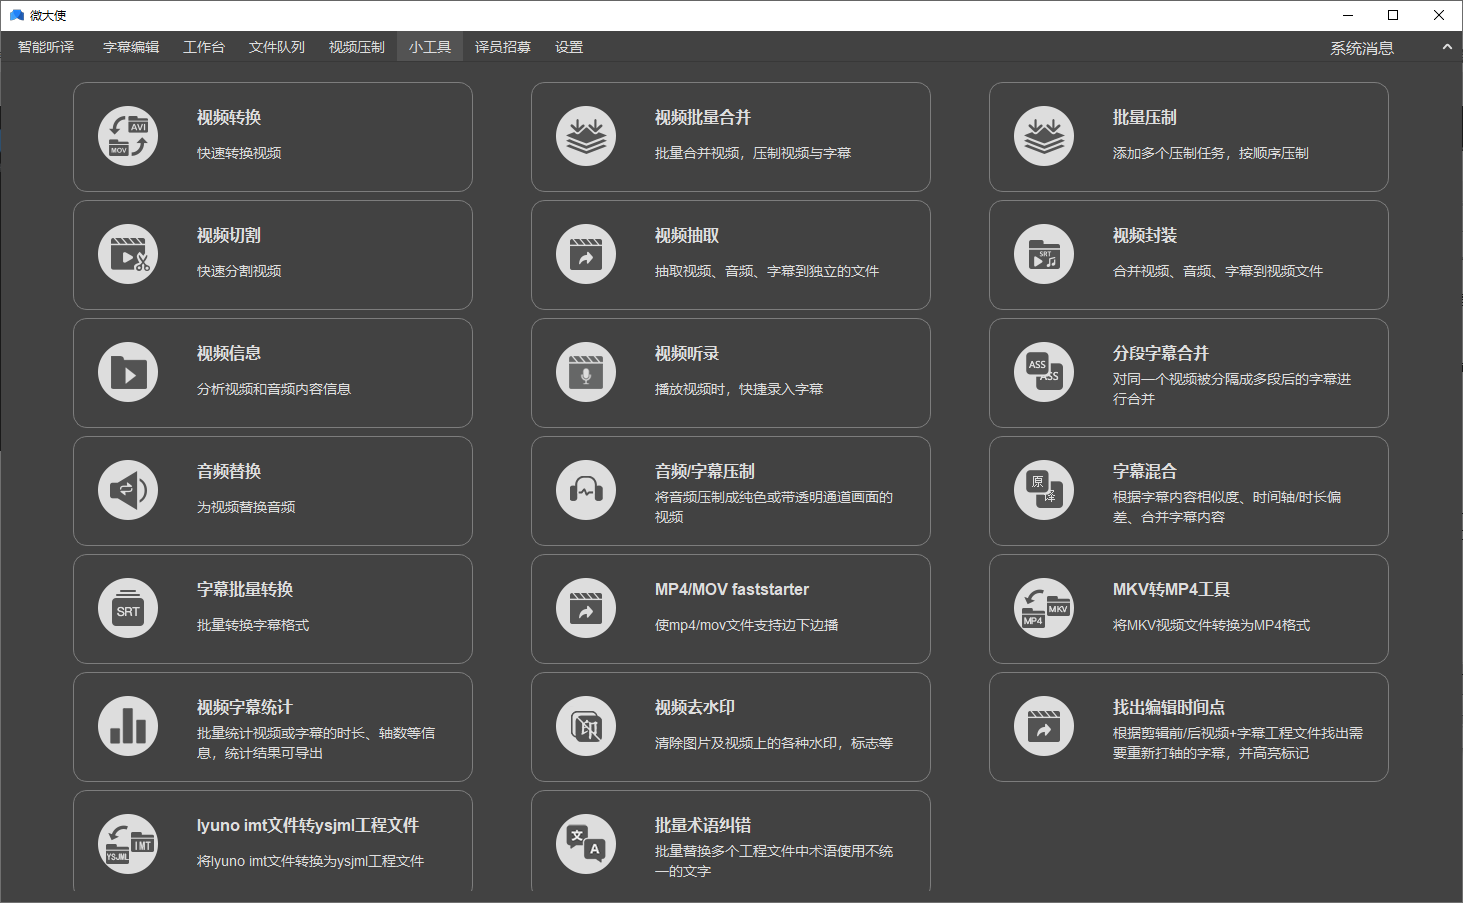The height and width of the screenshot is (903, 1463).
Task: Click the 视频字幕统计 bar chart icon
Action: click(128, 726)
